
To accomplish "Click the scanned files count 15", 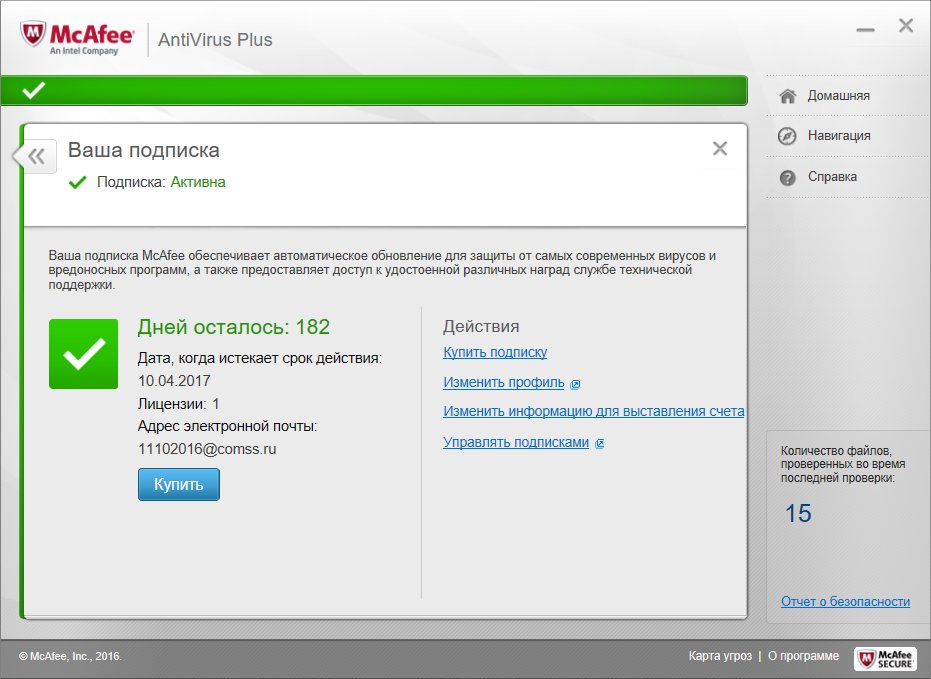I will (x=798, y=513).
